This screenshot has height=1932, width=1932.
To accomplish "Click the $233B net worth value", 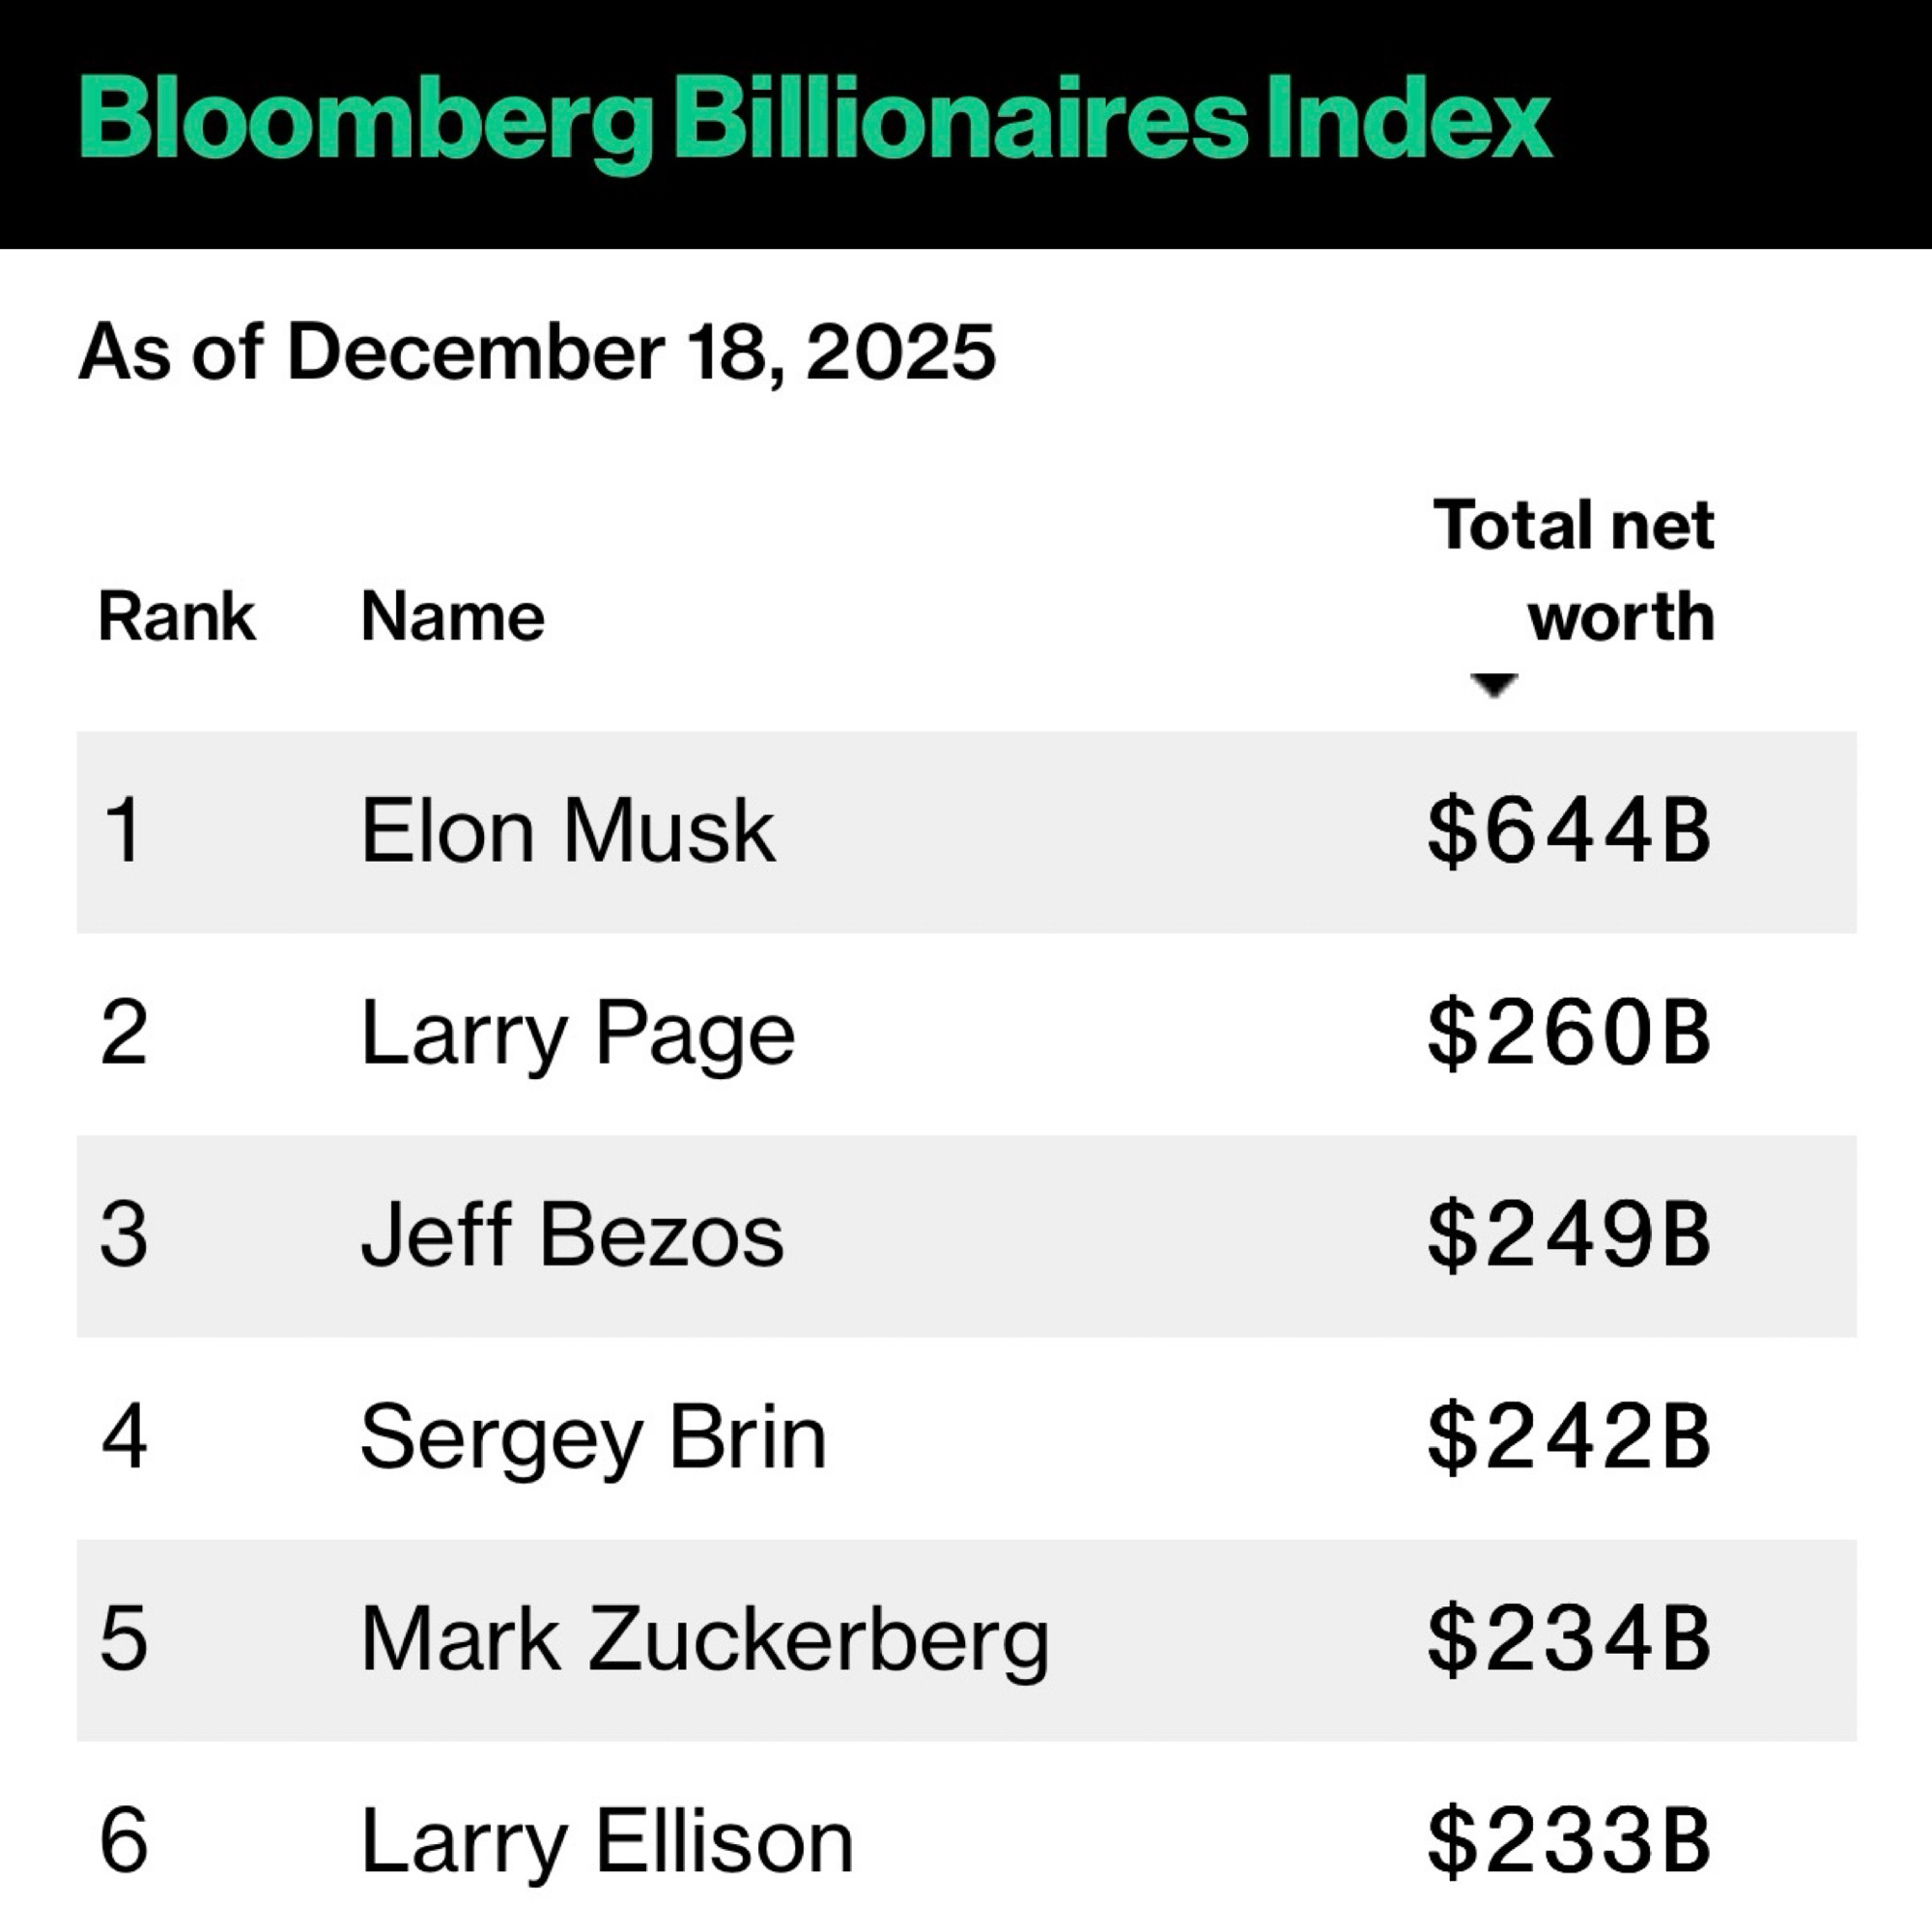I will coord(1569,1842).
